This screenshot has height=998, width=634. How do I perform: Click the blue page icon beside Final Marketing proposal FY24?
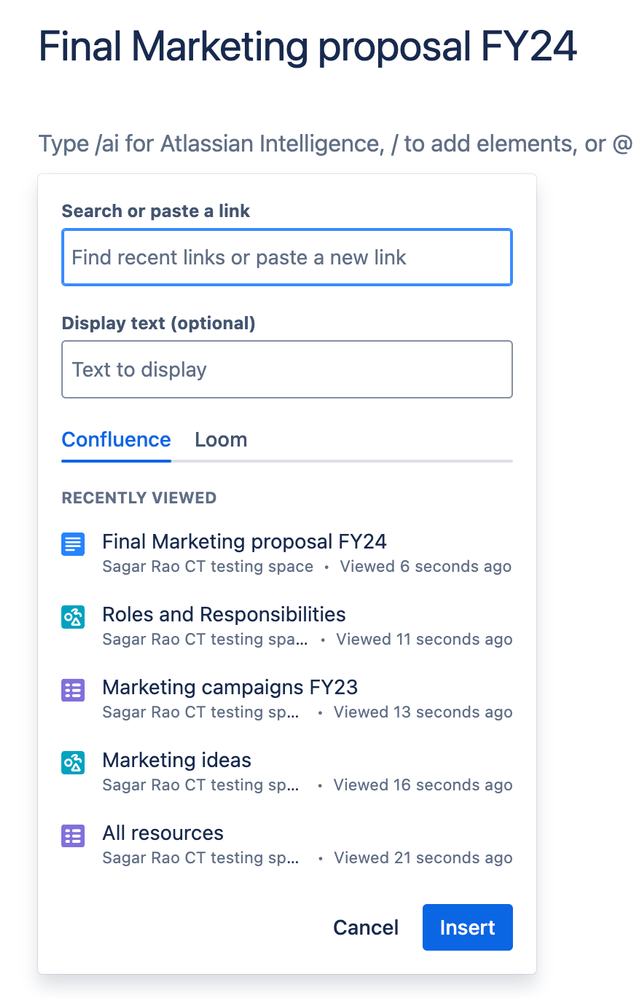pos(73,544)
